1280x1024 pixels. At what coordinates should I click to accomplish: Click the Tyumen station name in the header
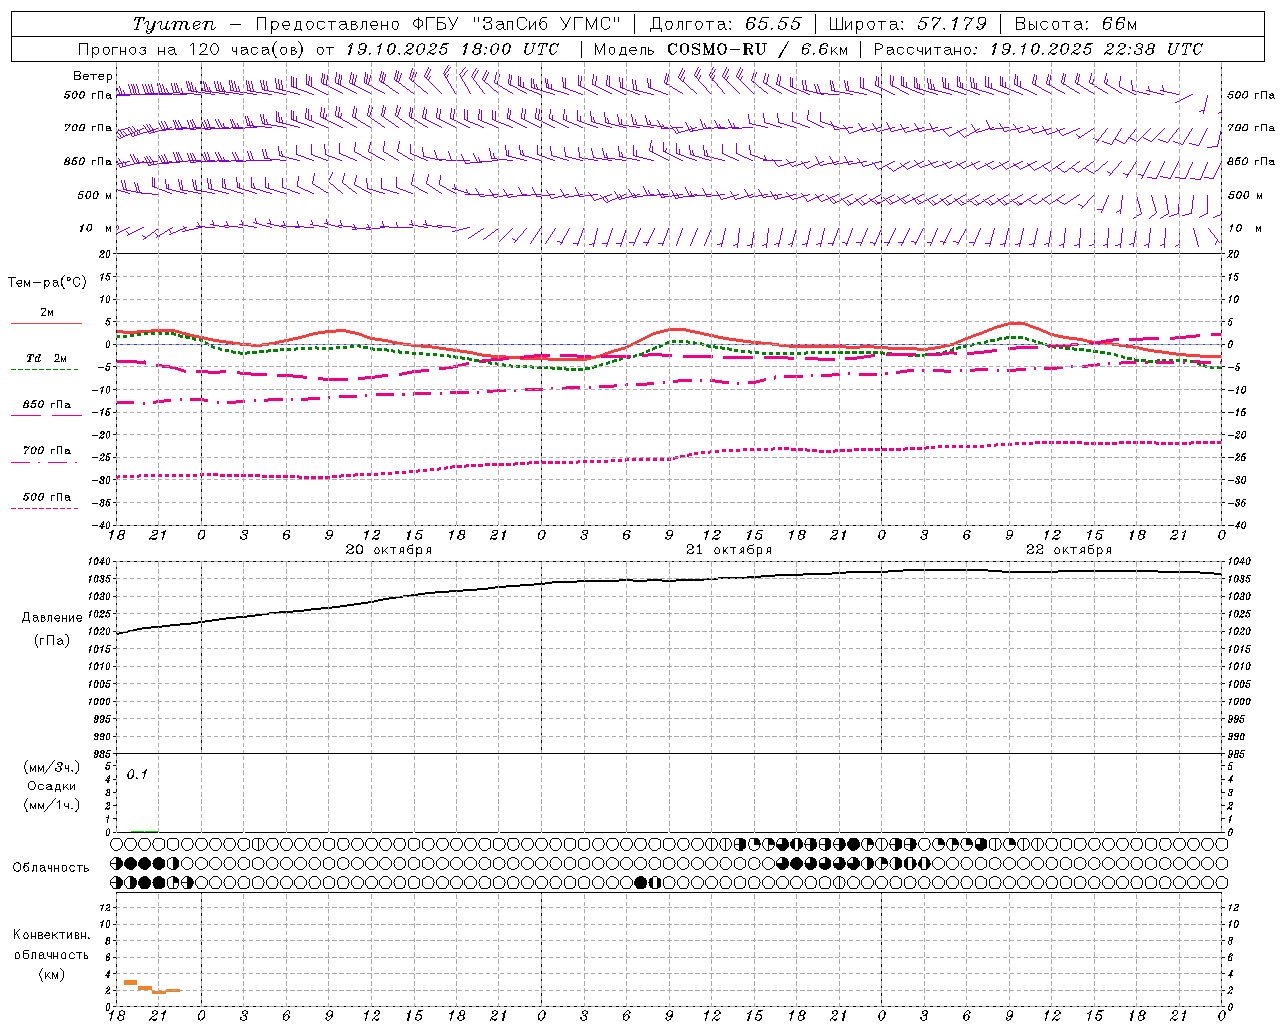pos(174,24)
